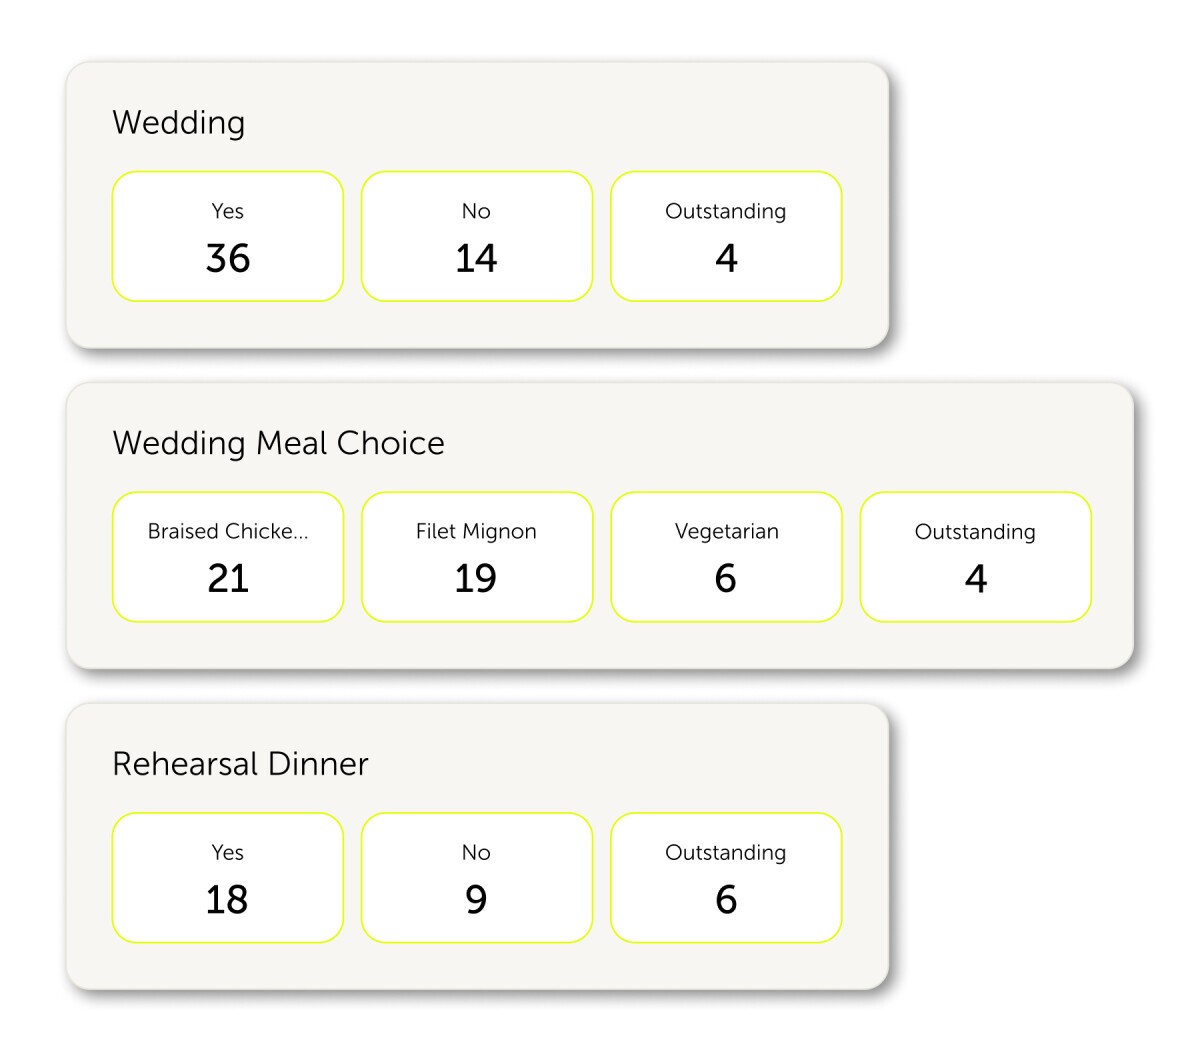View Outstanding responses in the Wedding section
The height and width of the screenshot is (1050, 1200).
[726, 236]
